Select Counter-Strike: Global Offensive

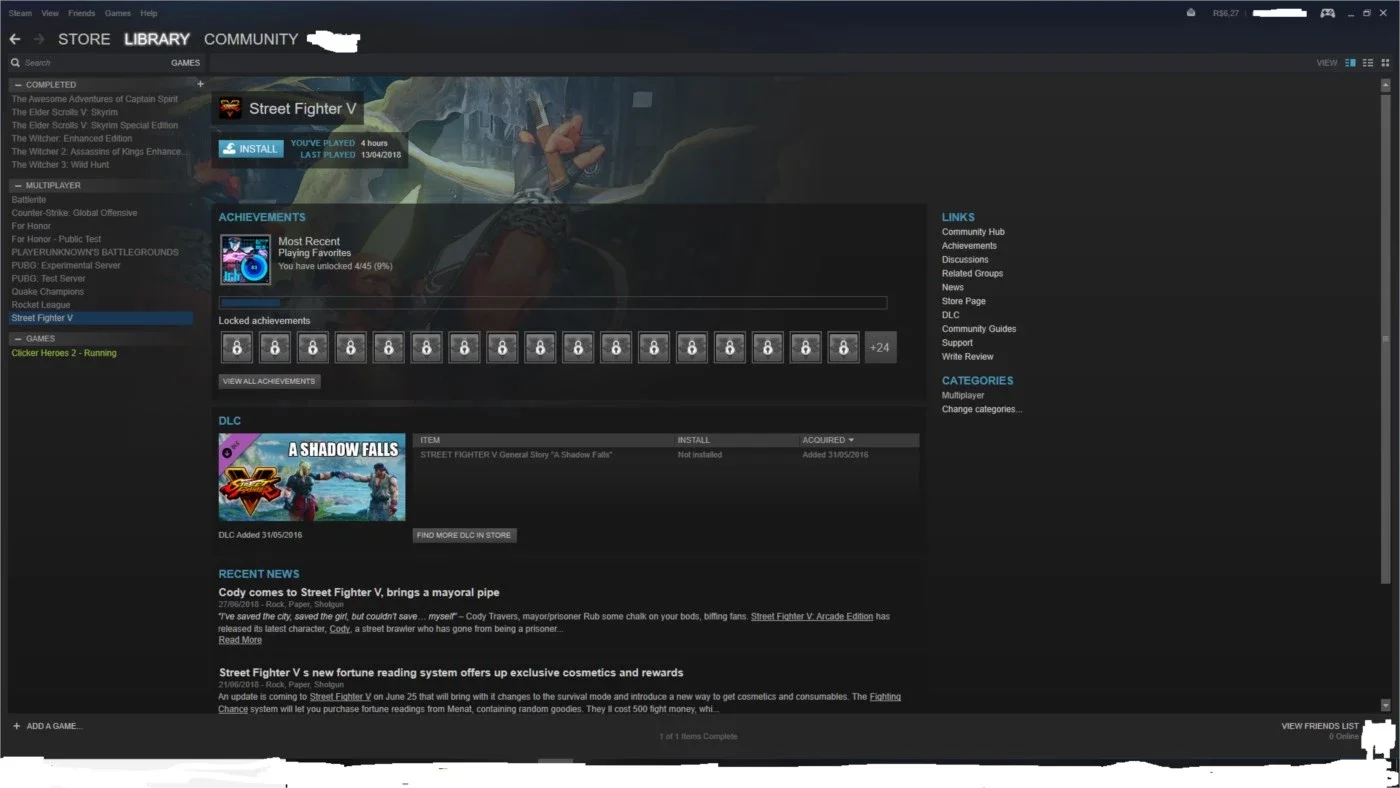[x=74, y=213]
